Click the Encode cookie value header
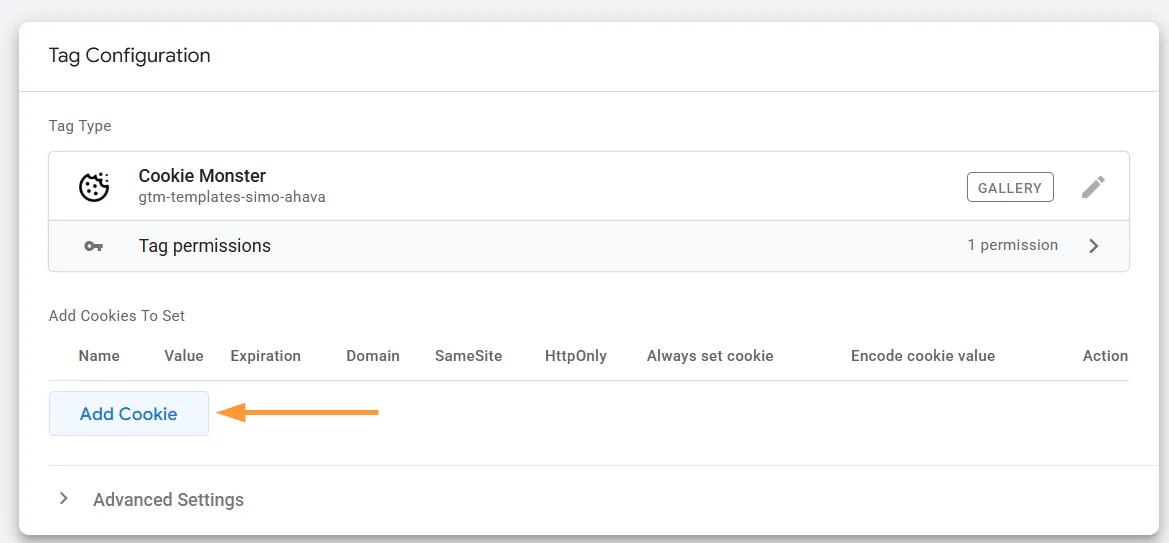The width and height of the screenshot is (1169, 543). (923, 356)
